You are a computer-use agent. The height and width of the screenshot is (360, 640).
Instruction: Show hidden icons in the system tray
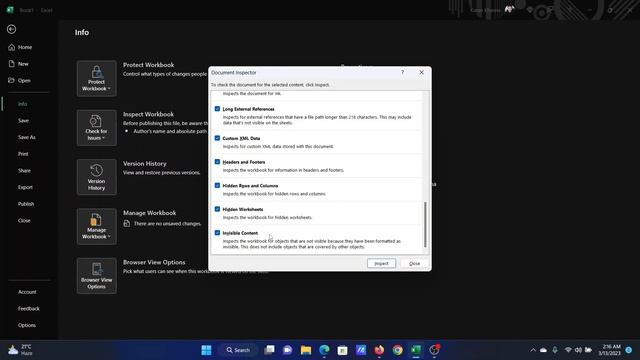tap(533, 350)
